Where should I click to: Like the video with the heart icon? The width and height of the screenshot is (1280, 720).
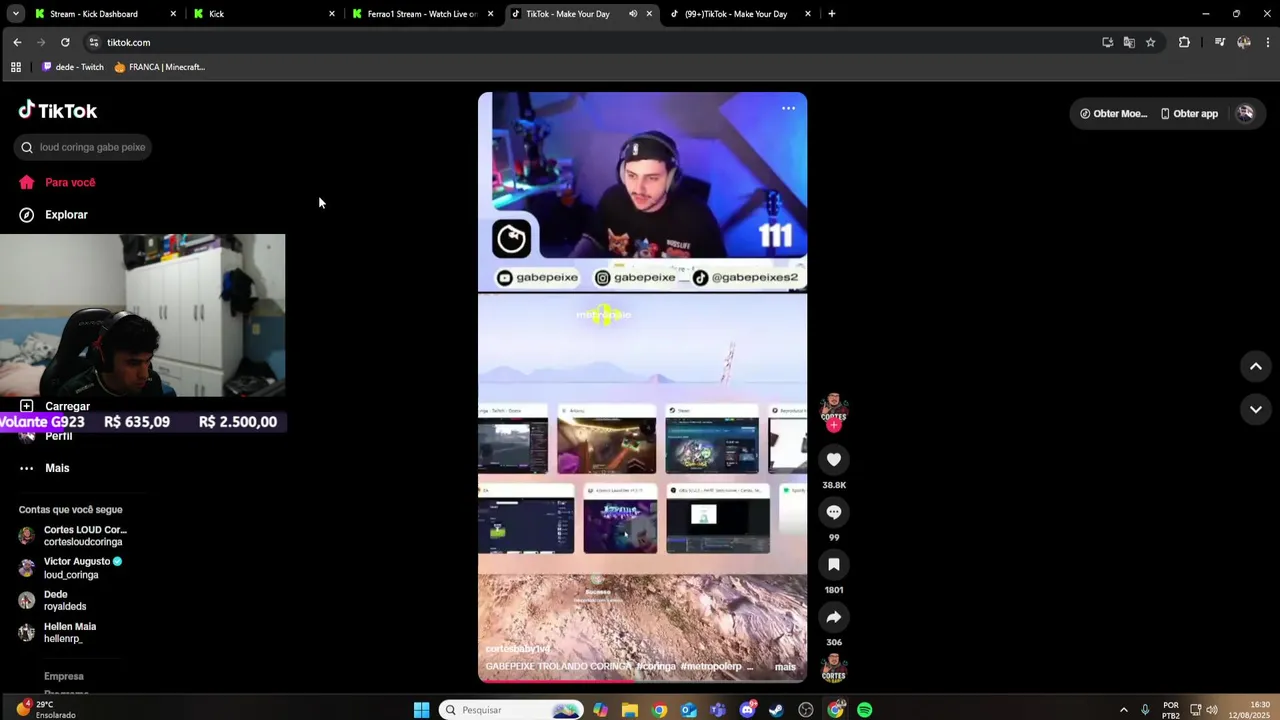pos(833,459)
